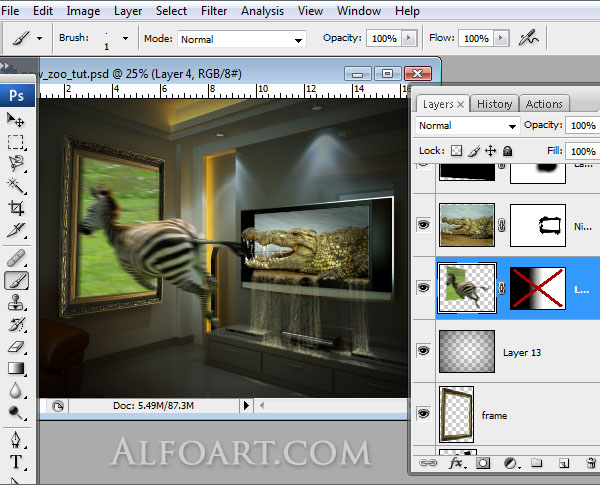Create new group folder icon

(x=536, y=463)
